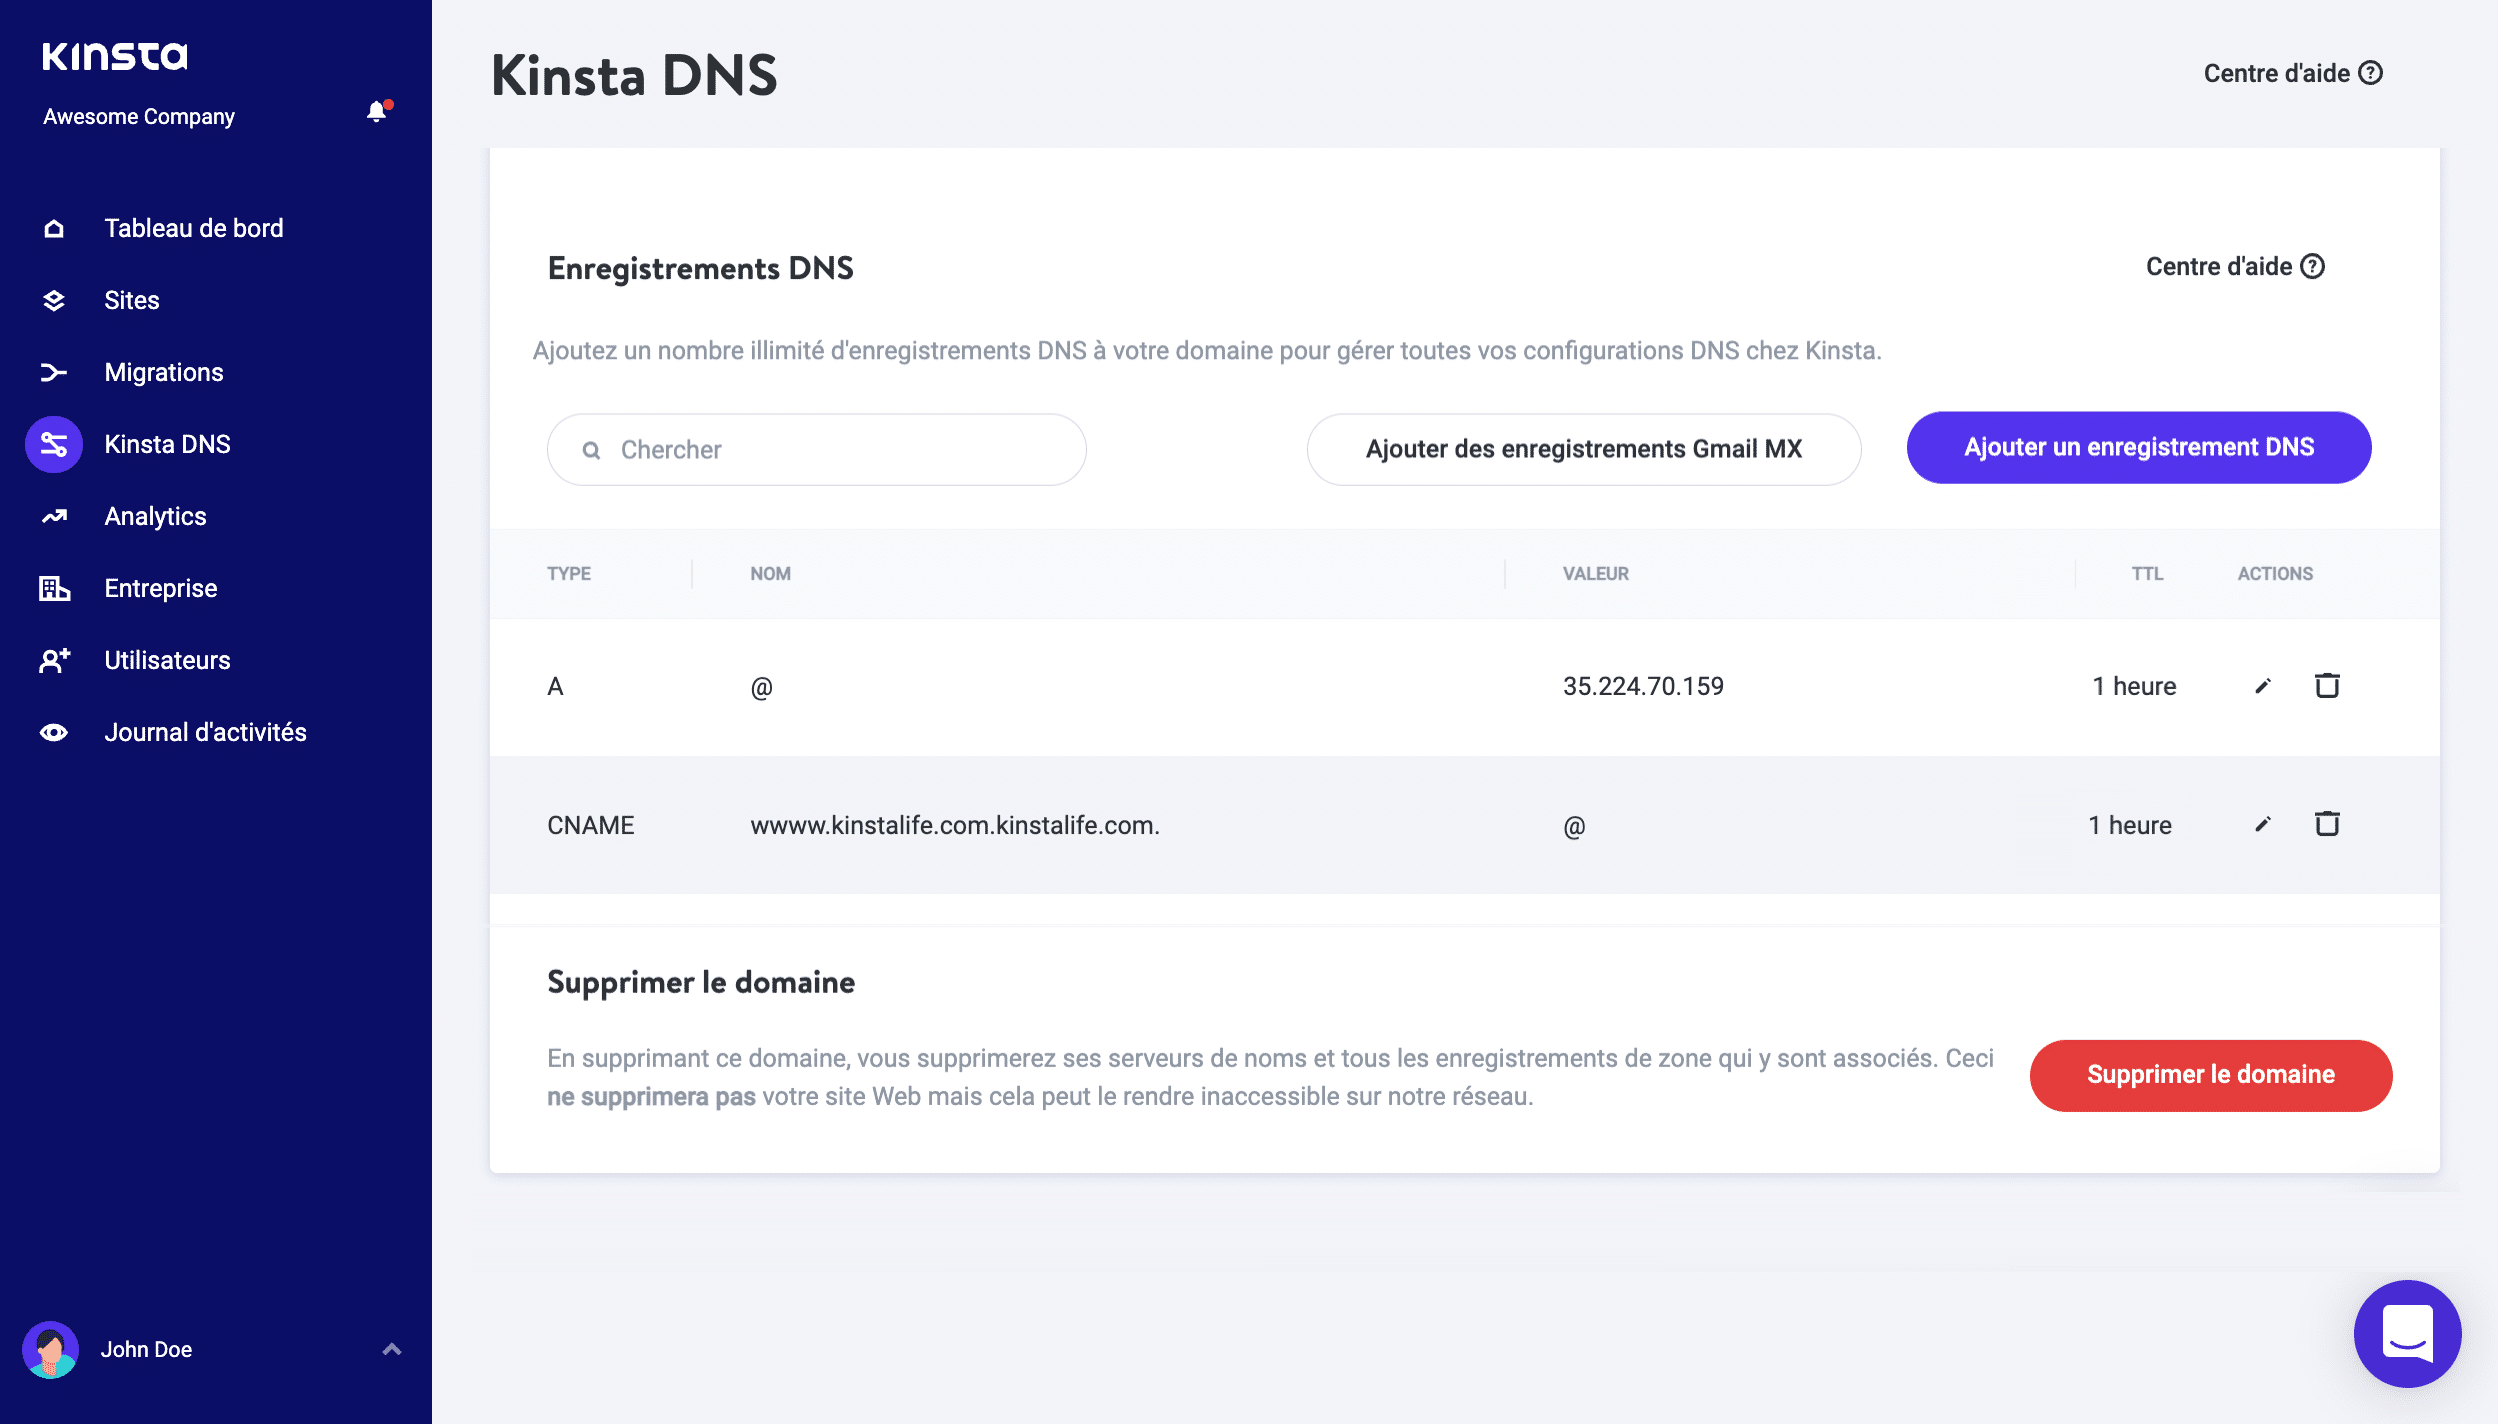Open the Sites section

pyautogui.click(x=131, y=299)
